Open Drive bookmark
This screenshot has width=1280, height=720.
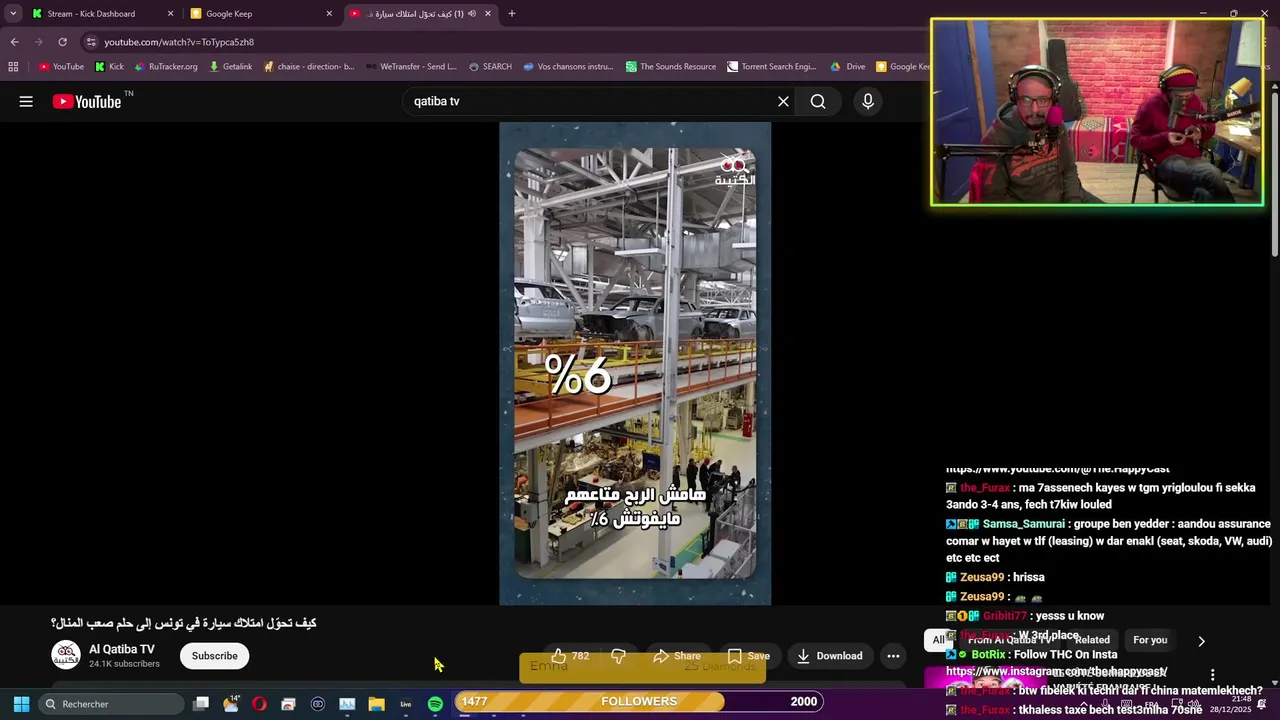pyautogui.click(x=848, y=67)
